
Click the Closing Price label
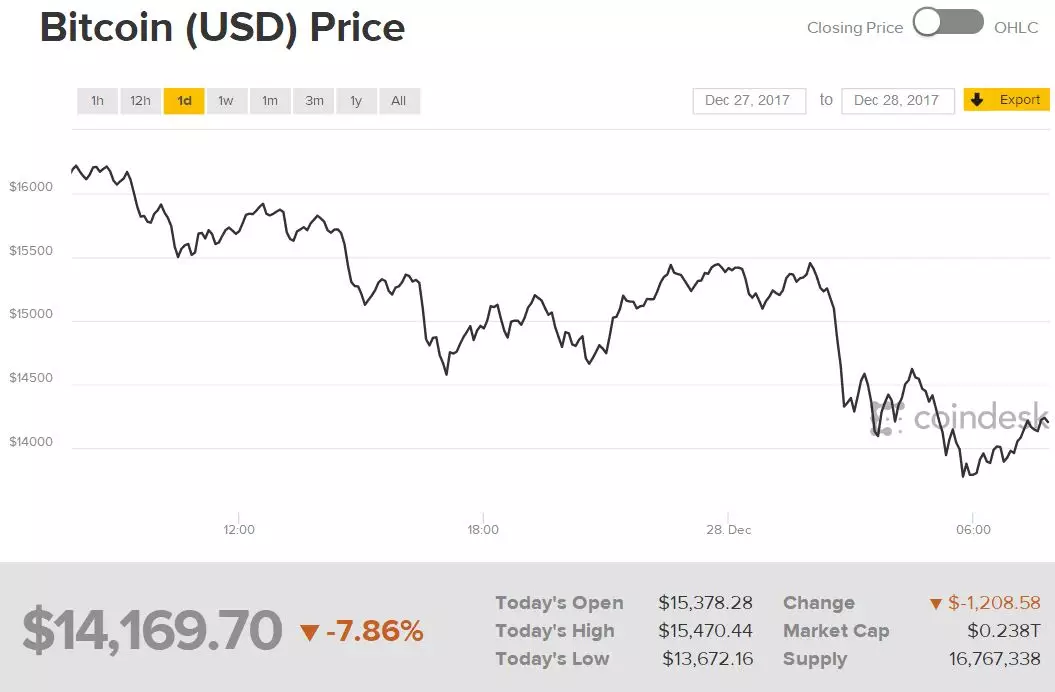854,28
